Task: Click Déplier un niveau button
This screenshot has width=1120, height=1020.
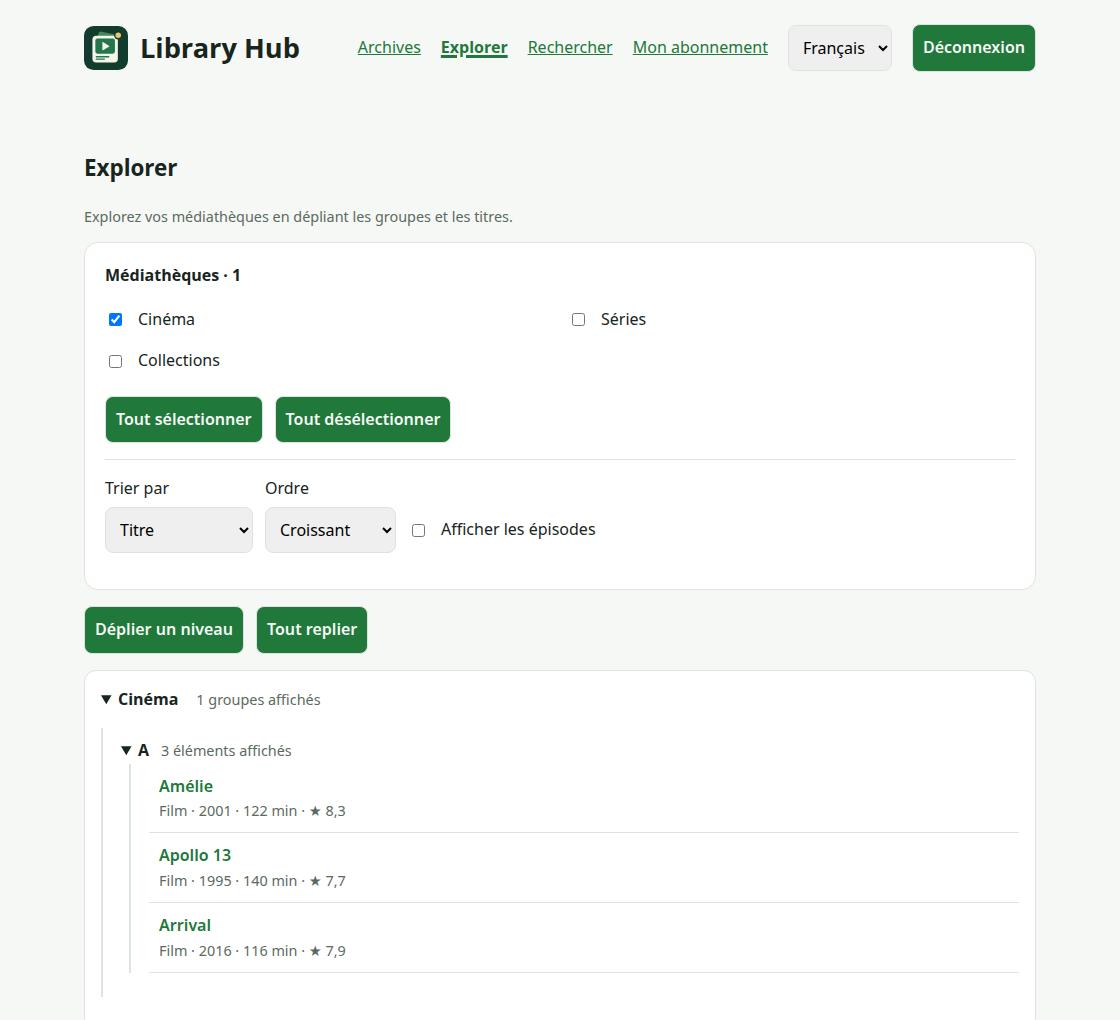Action: coord(164,630)
